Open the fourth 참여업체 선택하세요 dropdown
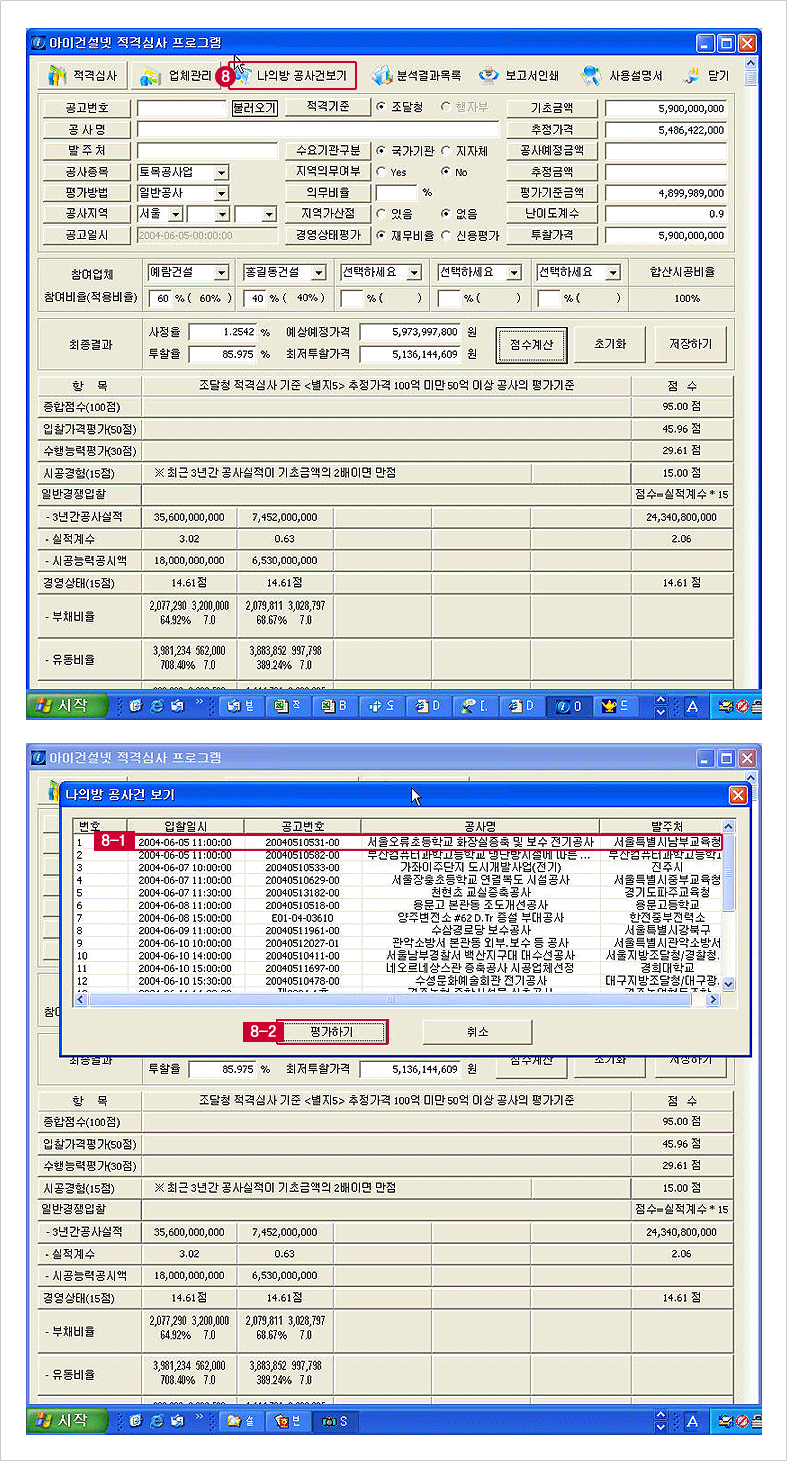This screenshot has height=1461, width=787. [x=513, y=272]
